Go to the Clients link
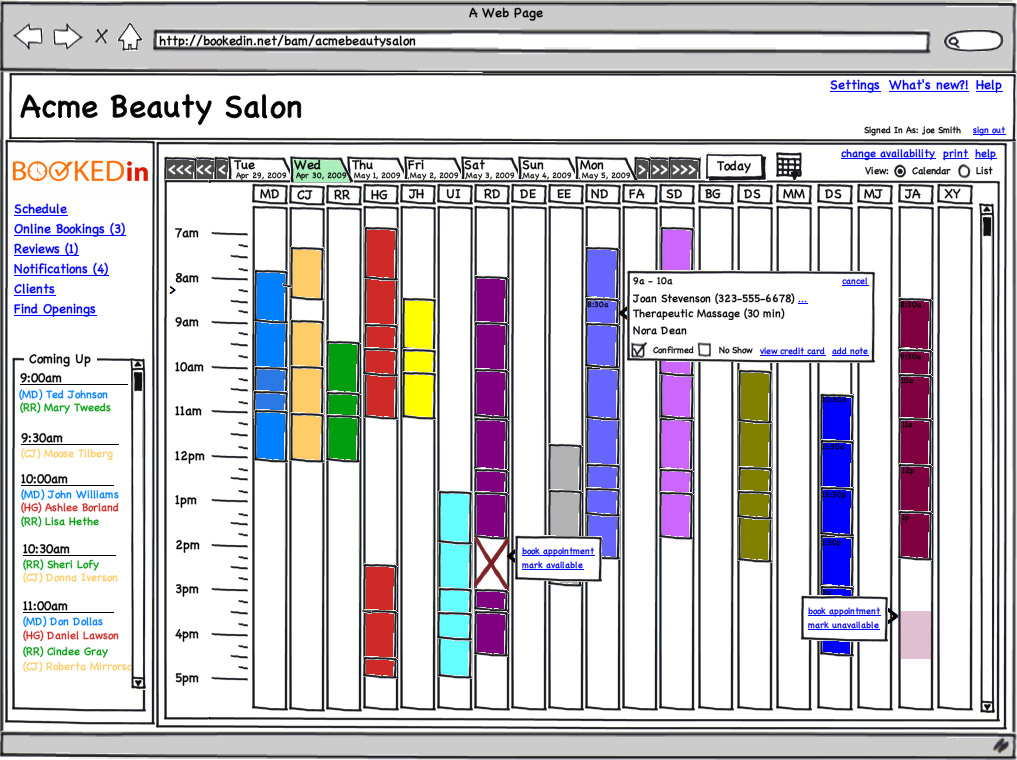This screenshot has width=1017, height=760. click(x=34, y=289)
